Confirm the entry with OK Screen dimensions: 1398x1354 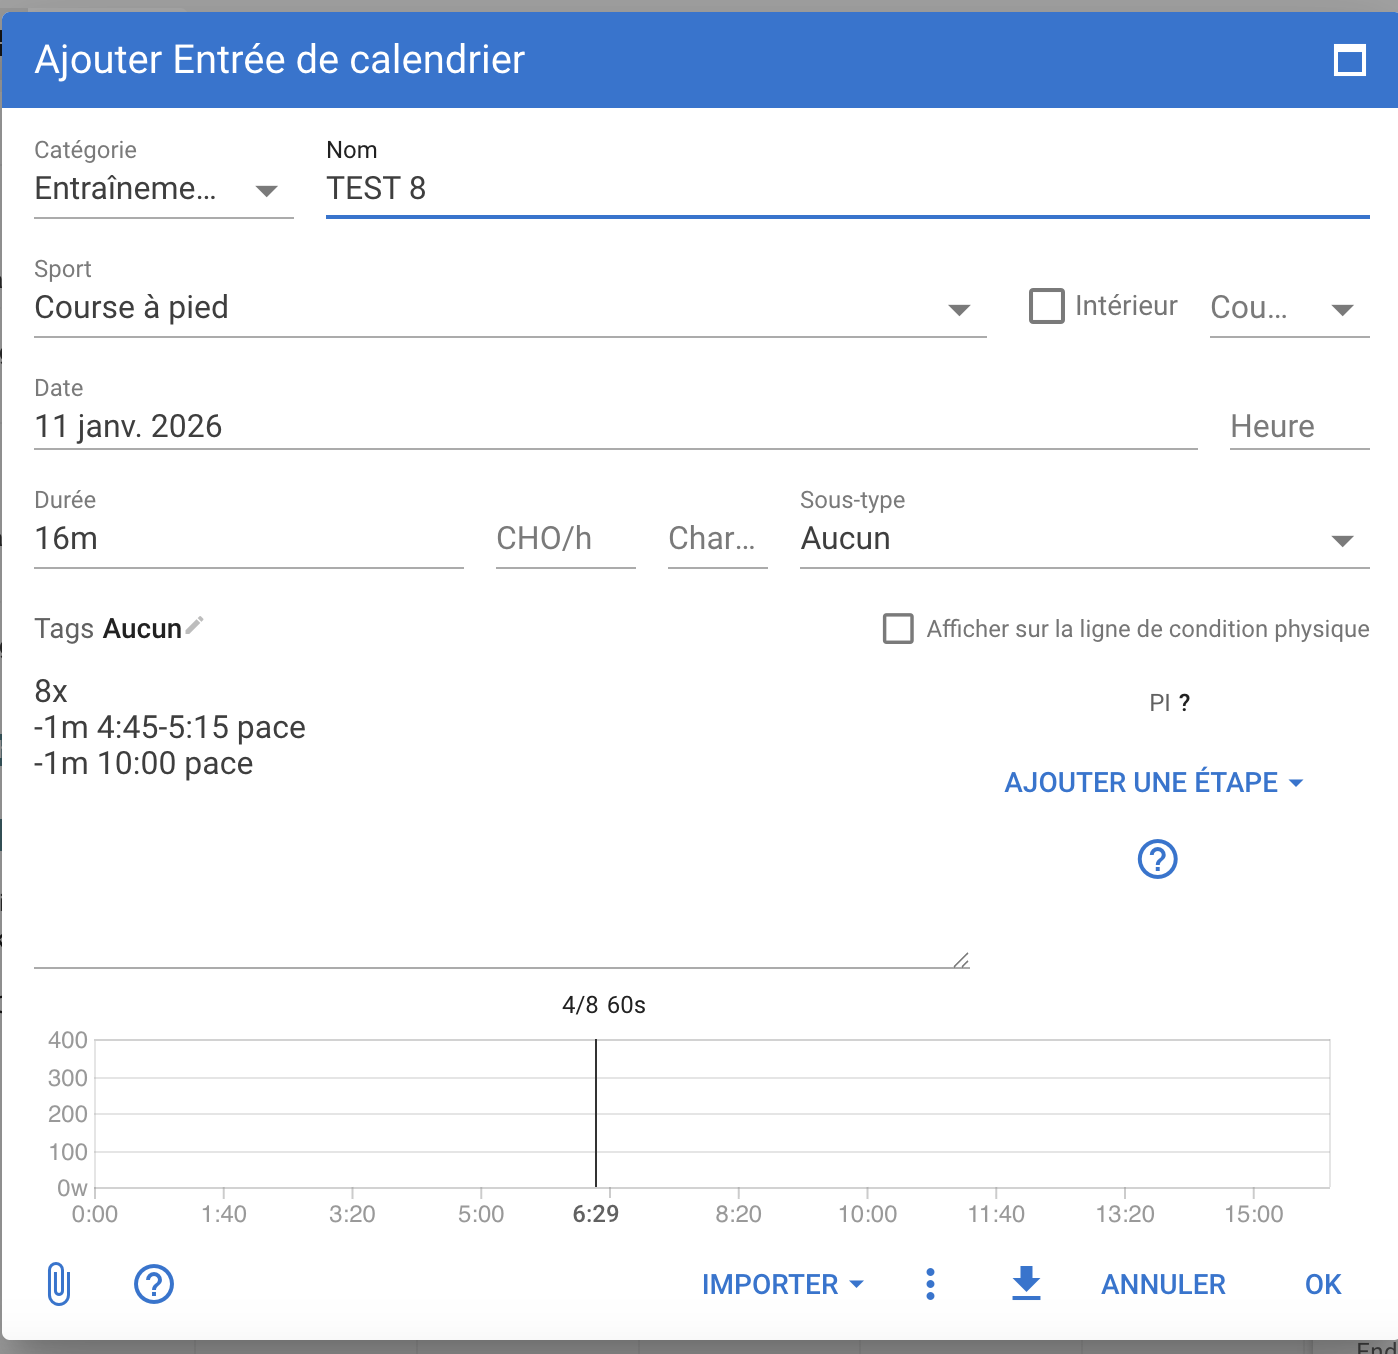[x=1322, y=1284]
